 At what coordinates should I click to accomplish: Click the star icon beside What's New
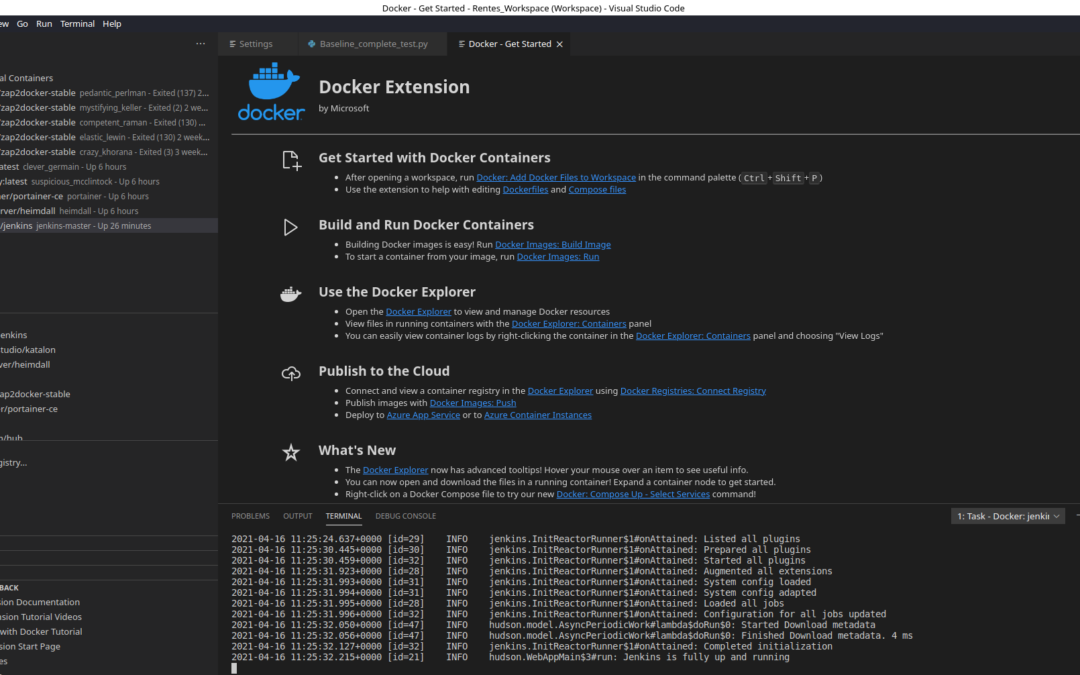point(291,453)
